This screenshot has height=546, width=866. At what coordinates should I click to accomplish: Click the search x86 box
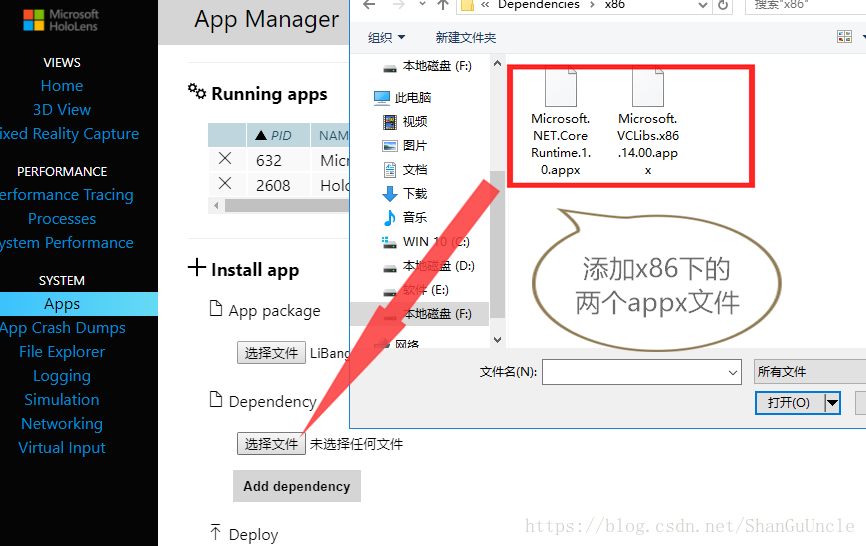(x=805, y=5)
